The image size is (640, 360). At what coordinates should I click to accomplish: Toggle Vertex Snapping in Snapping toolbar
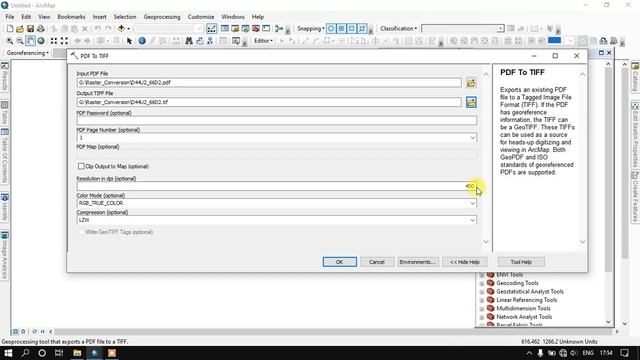pyautogui.click(x=352, y=29)
